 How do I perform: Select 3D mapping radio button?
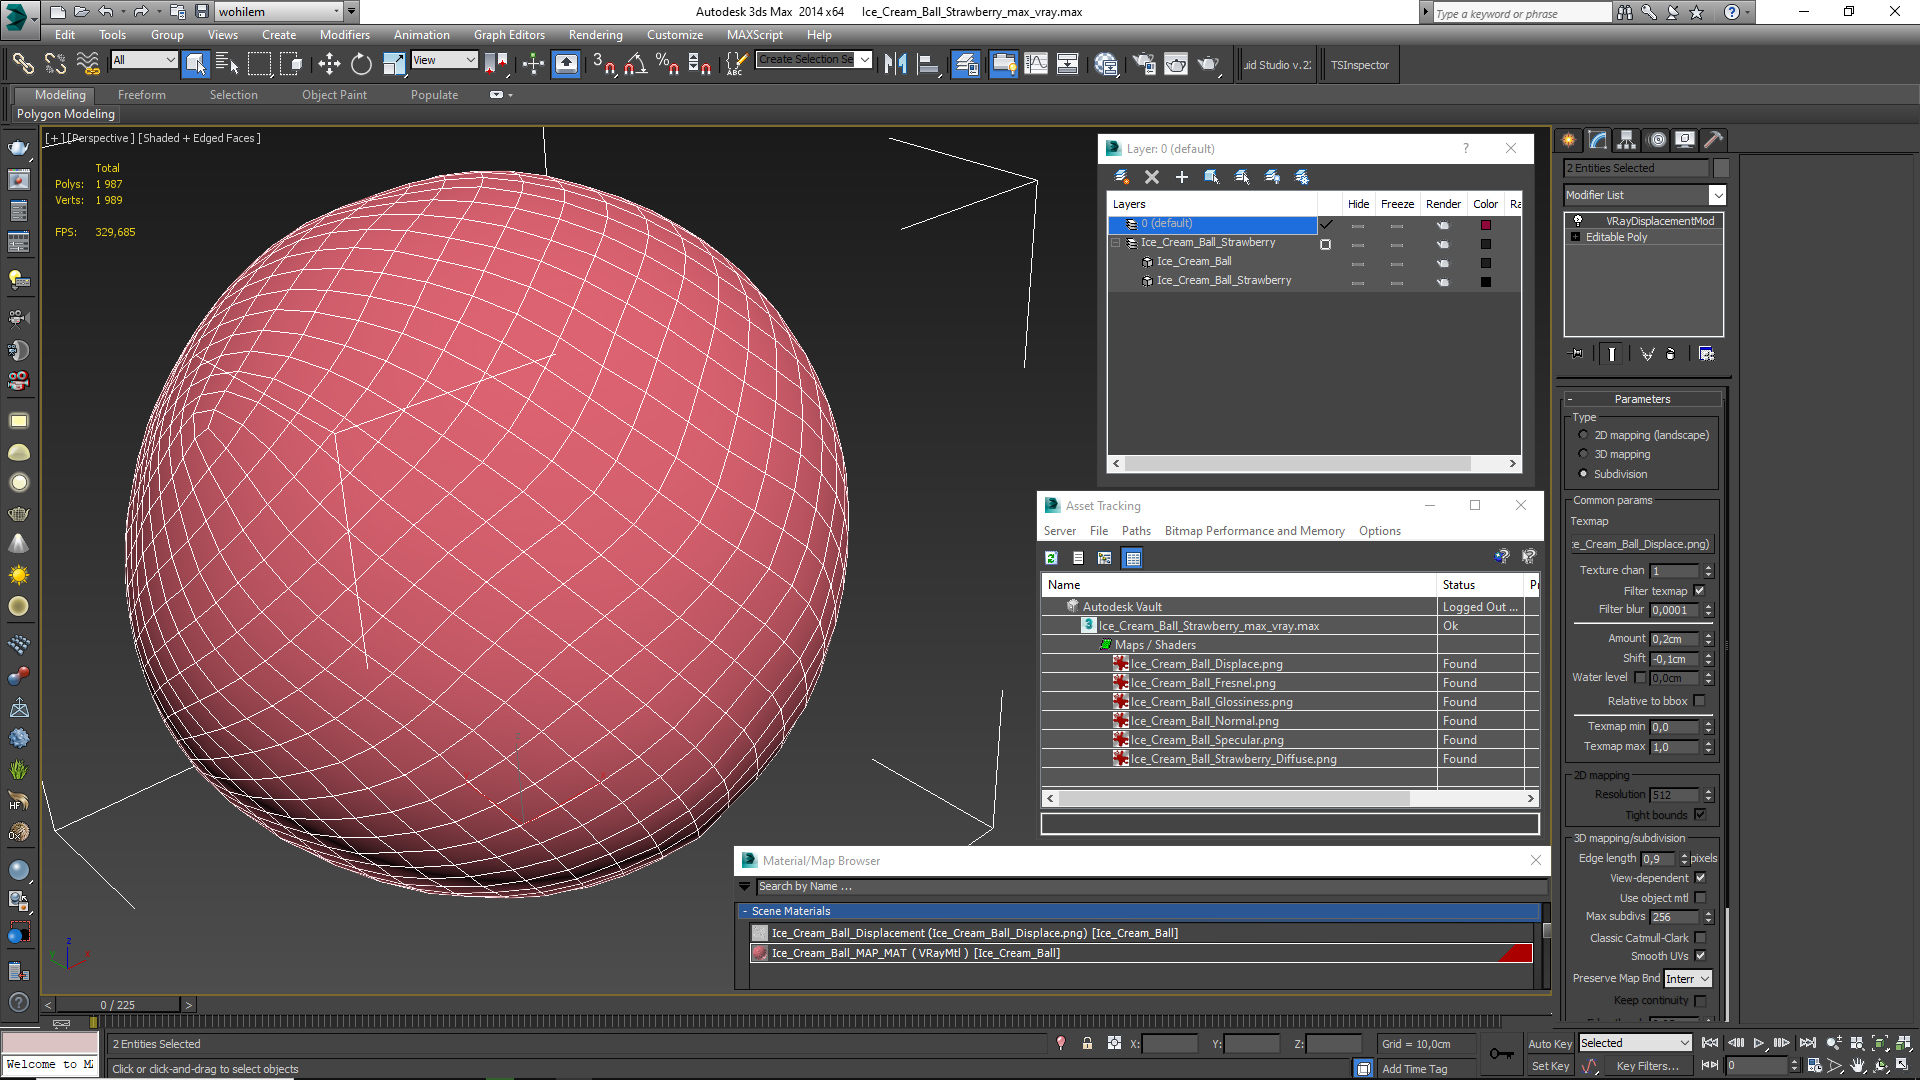tap(1582, 454)
